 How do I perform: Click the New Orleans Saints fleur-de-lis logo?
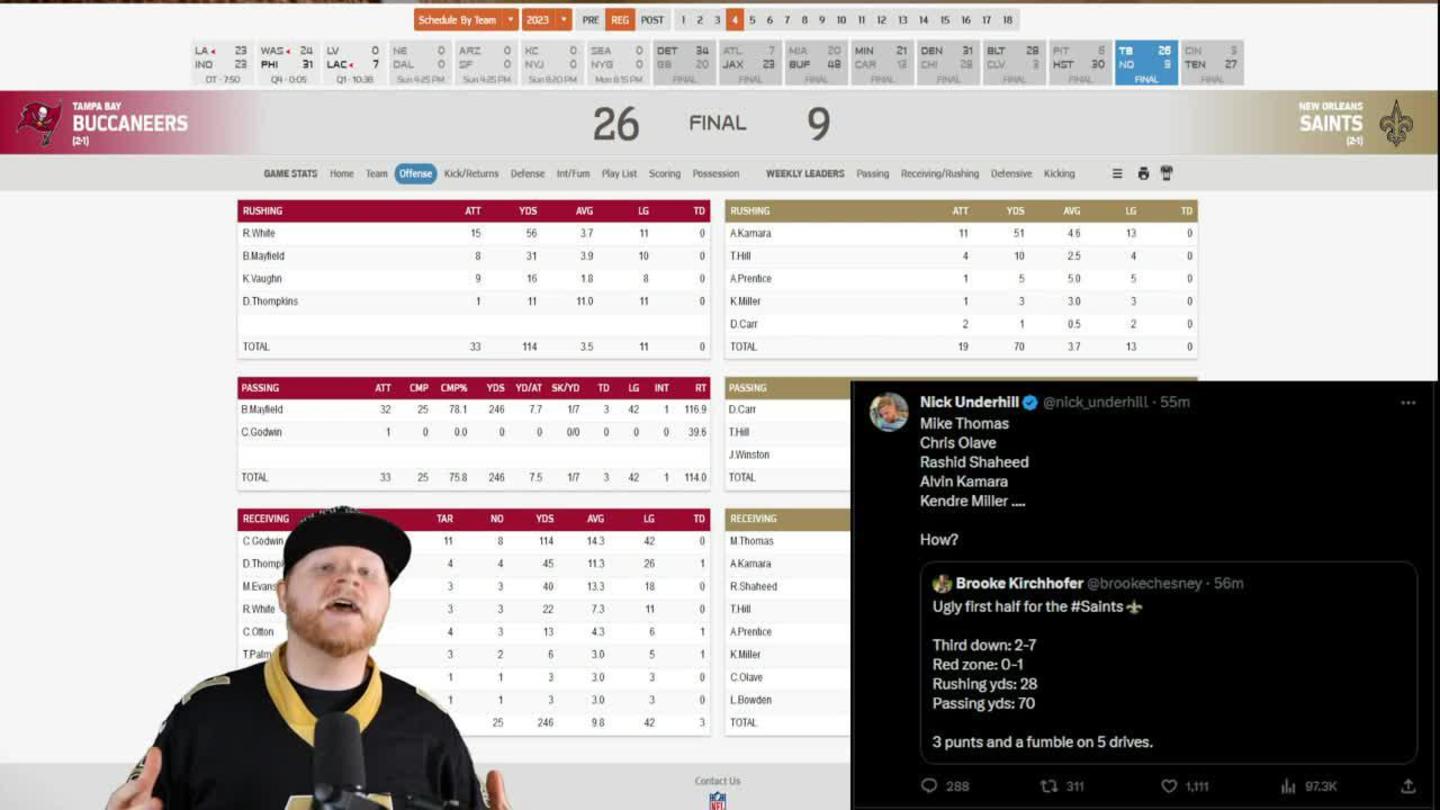pos(1396,123)
